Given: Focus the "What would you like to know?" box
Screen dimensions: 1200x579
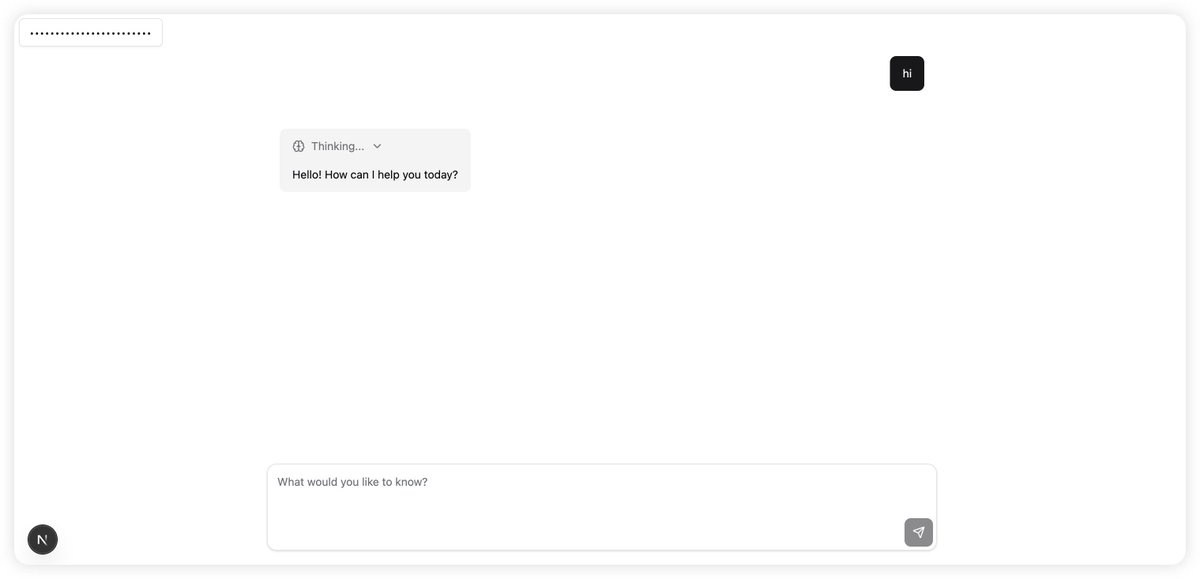Looking at the screenshot, I should [602, 507].
